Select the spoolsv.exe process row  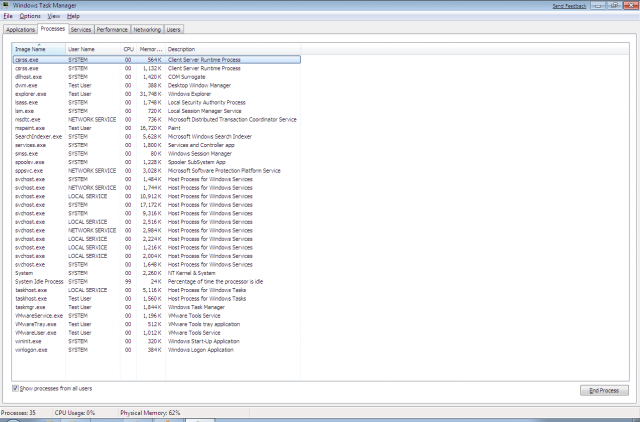click(x=157, y=162)
